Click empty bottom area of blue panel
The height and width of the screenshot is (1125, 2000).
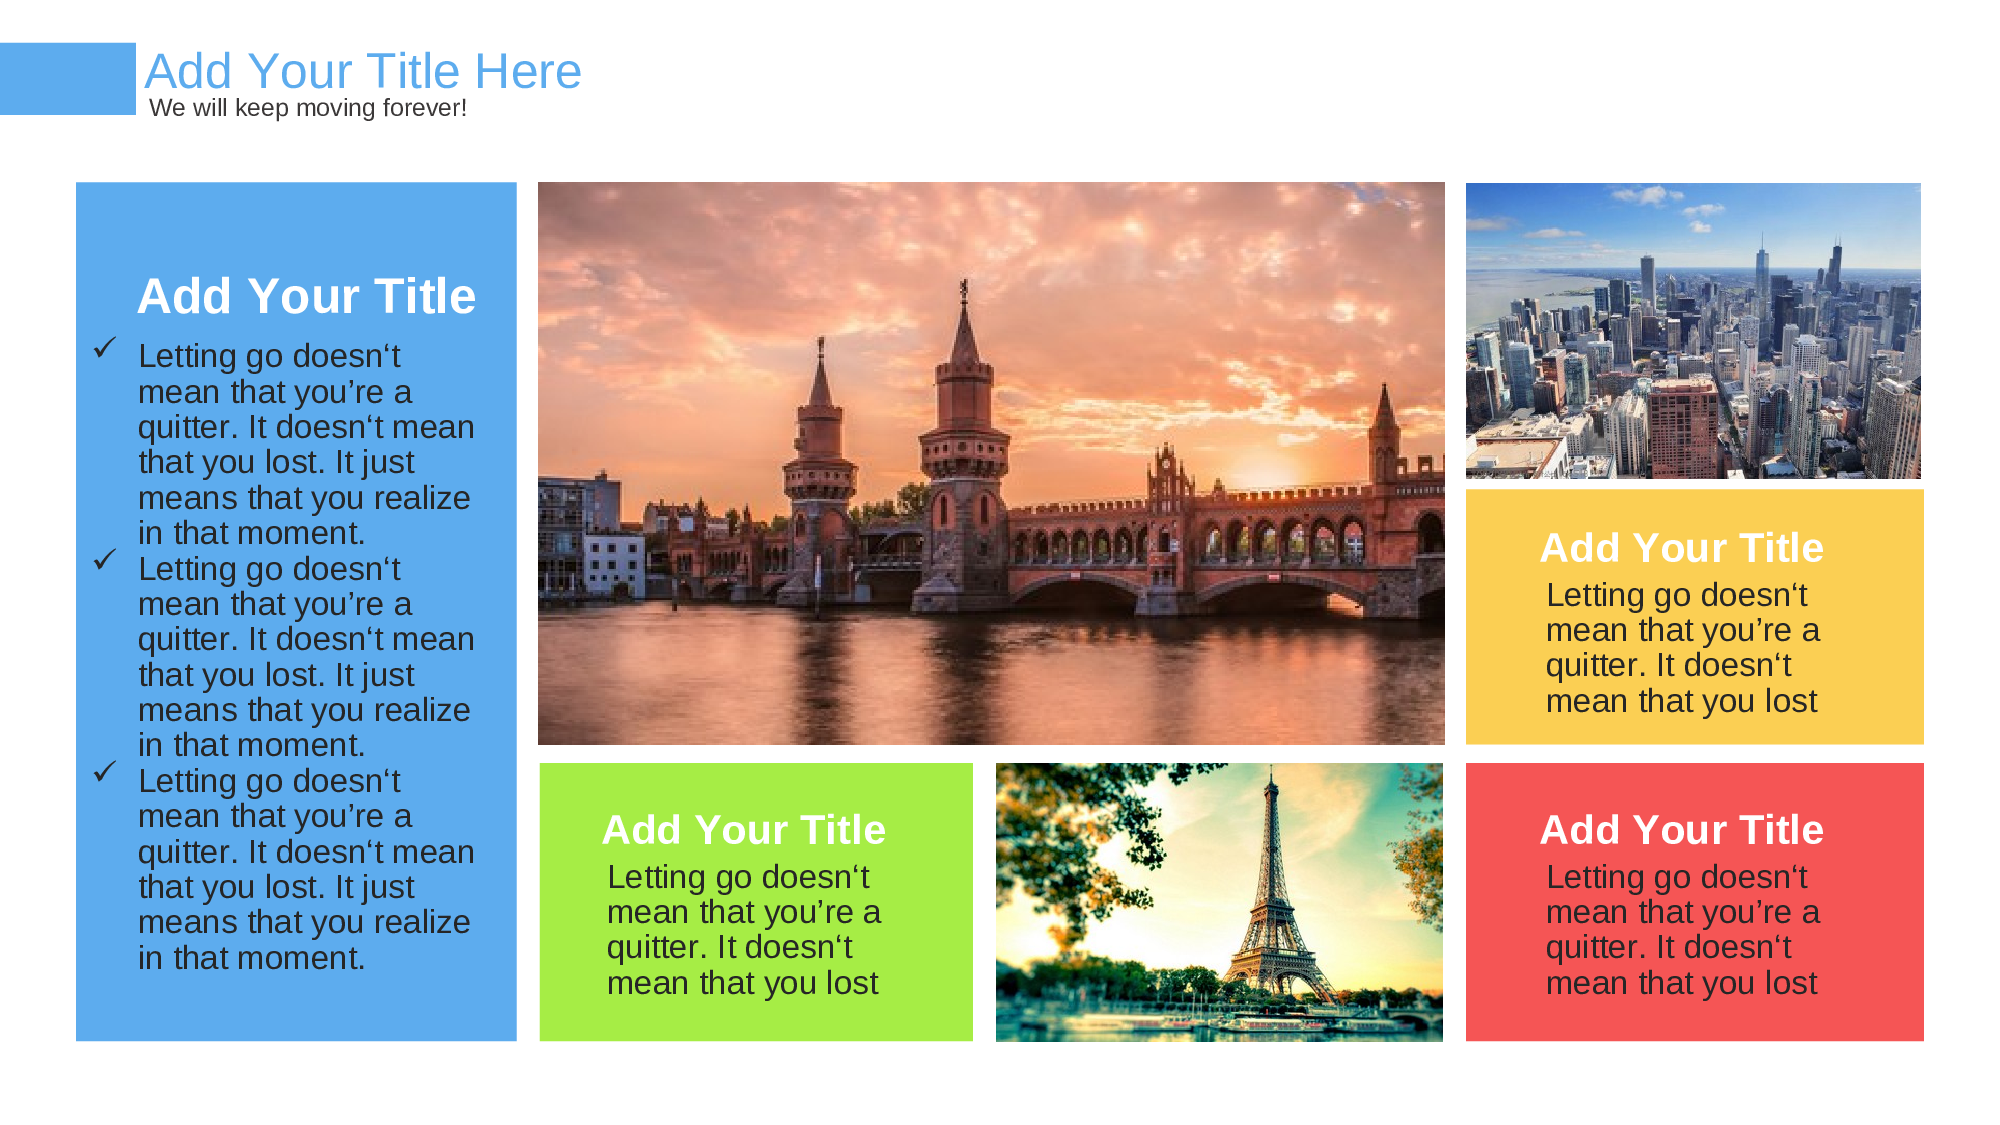point(296,1010)
